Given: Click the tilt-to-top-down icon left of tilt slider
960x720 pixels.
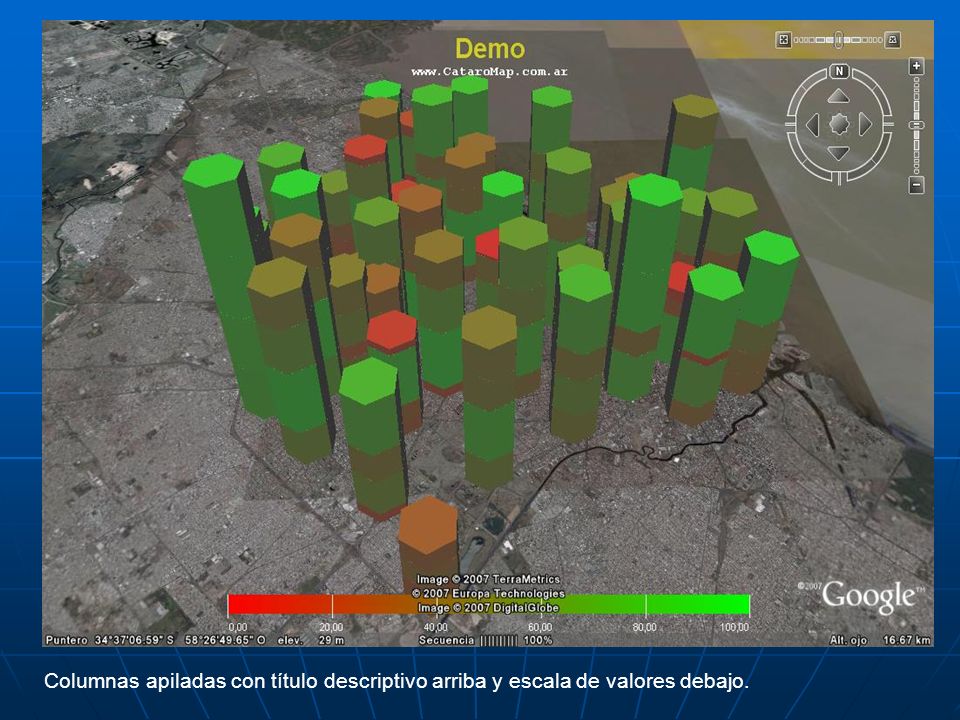Looking at the screenshot, I should (x=783, y=40).
